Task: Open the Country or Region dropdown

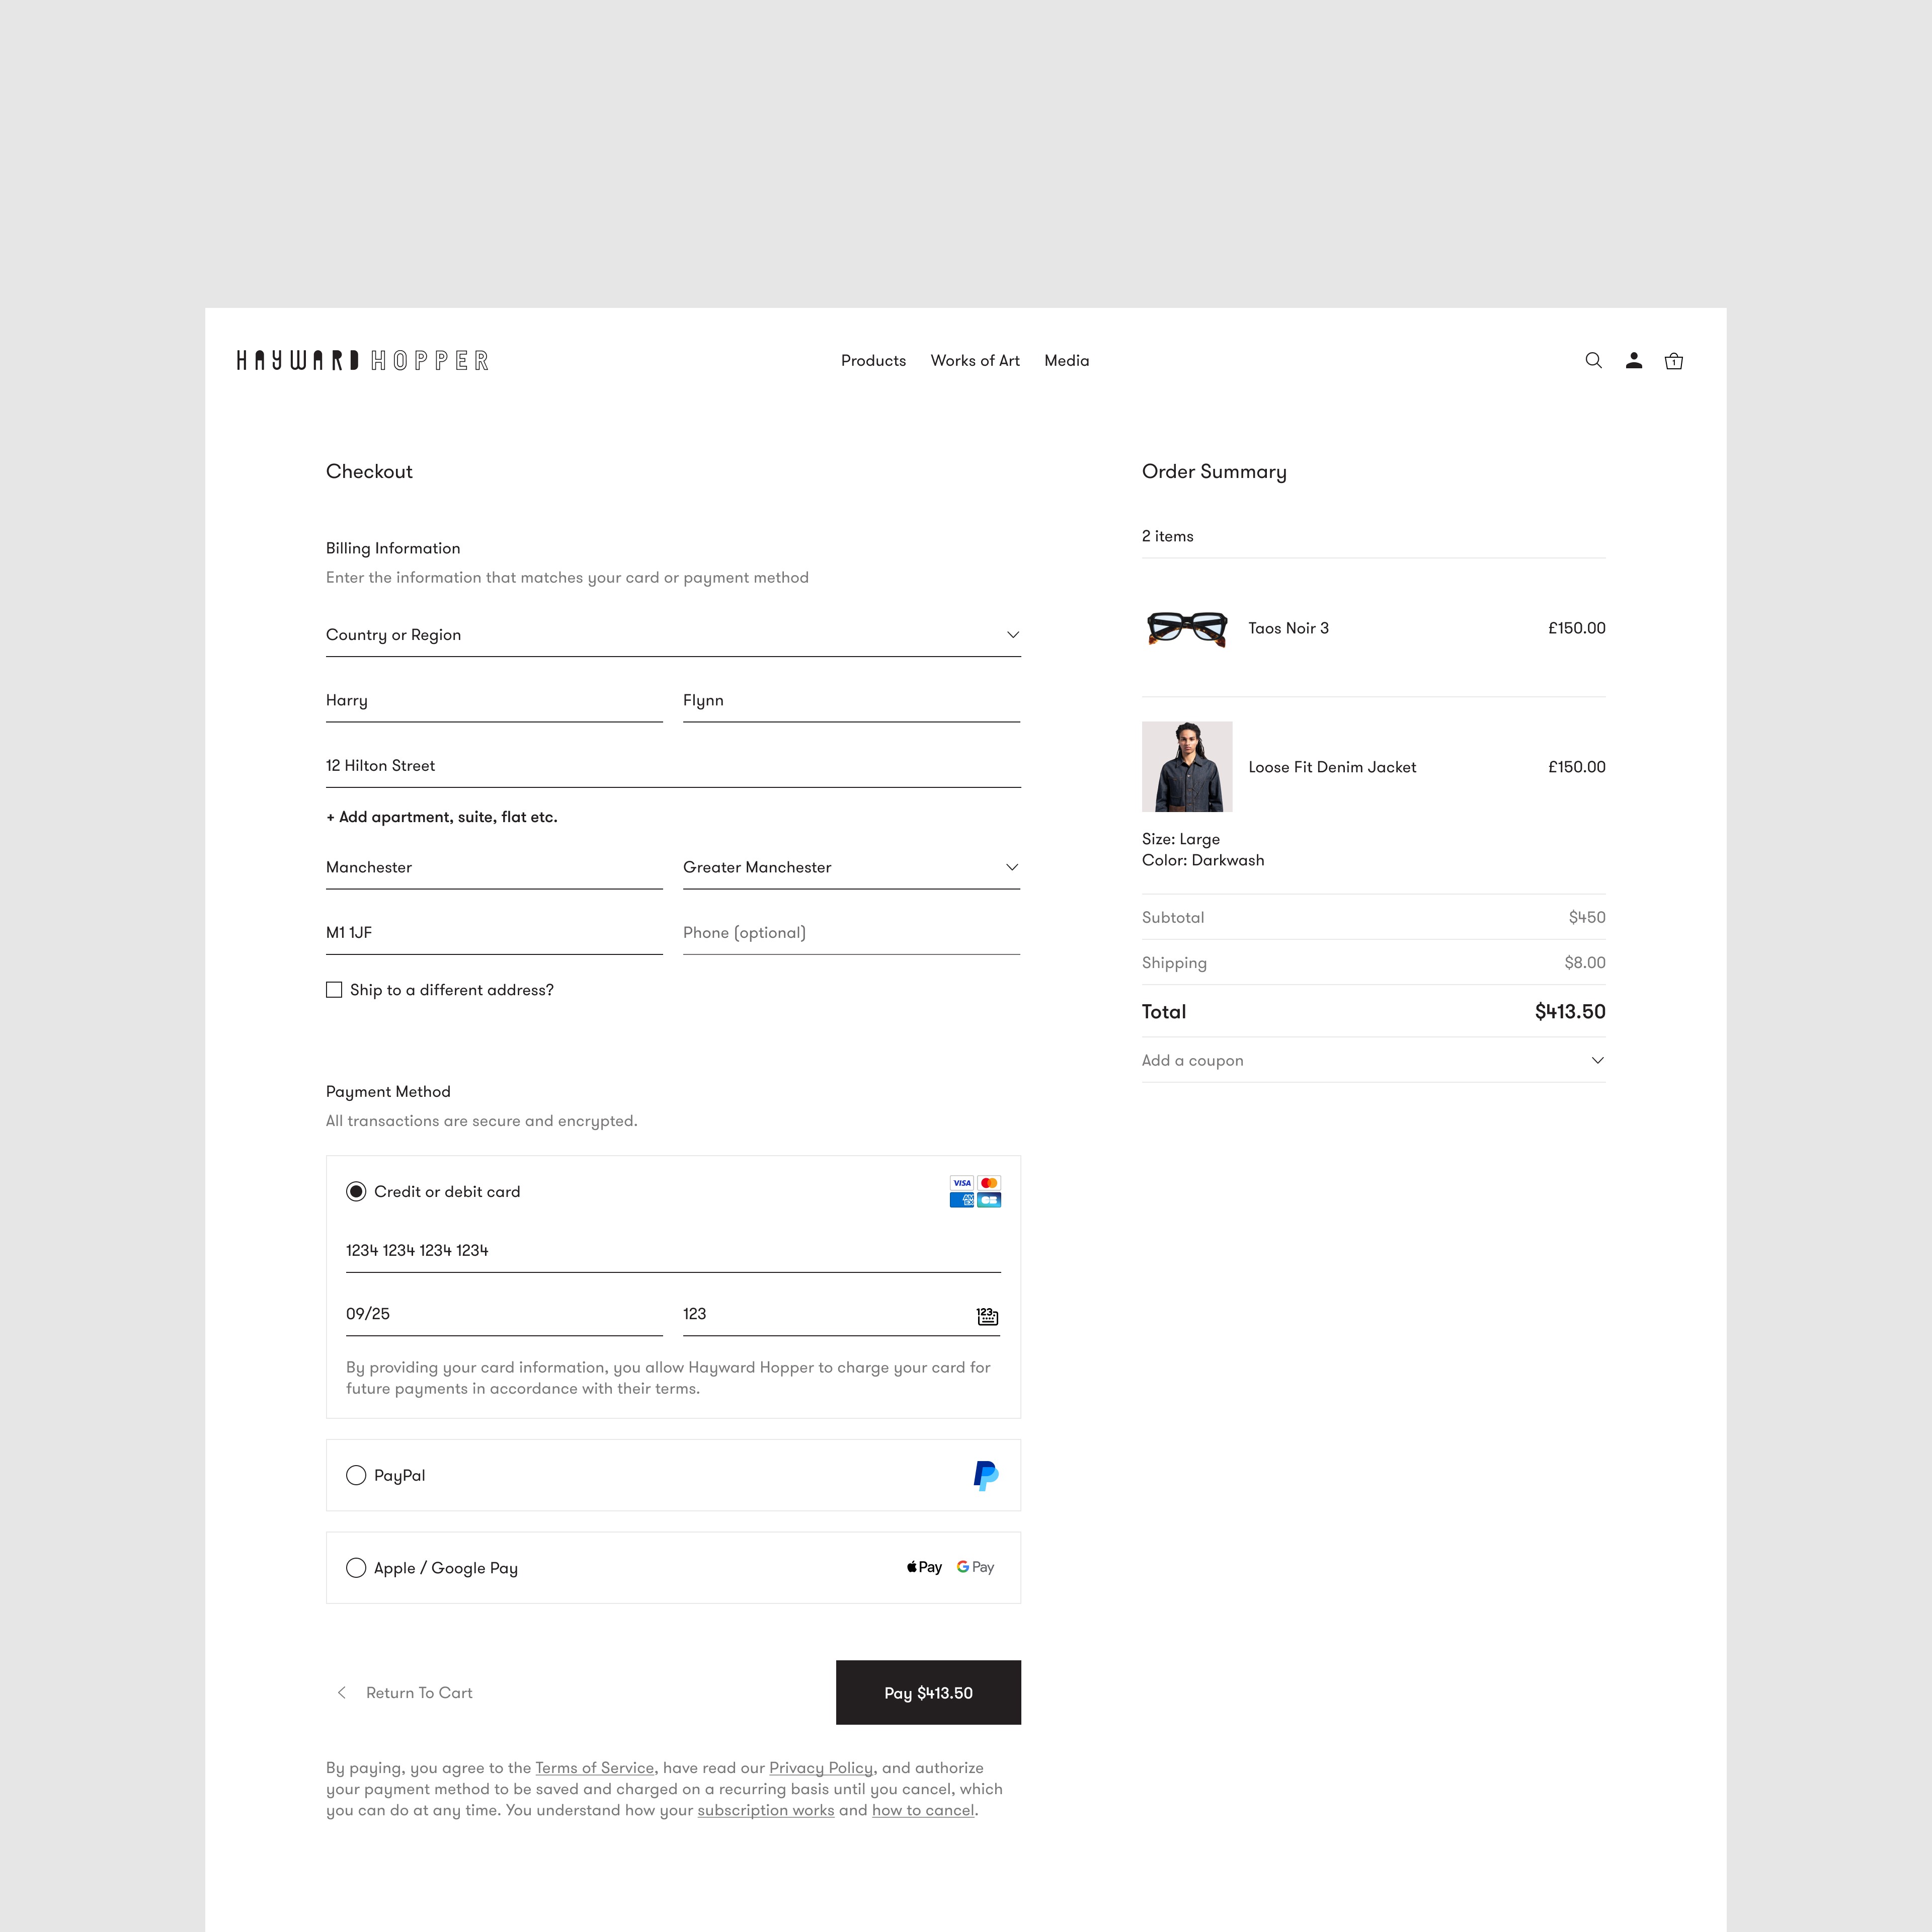Action: (x=672, y=635)
